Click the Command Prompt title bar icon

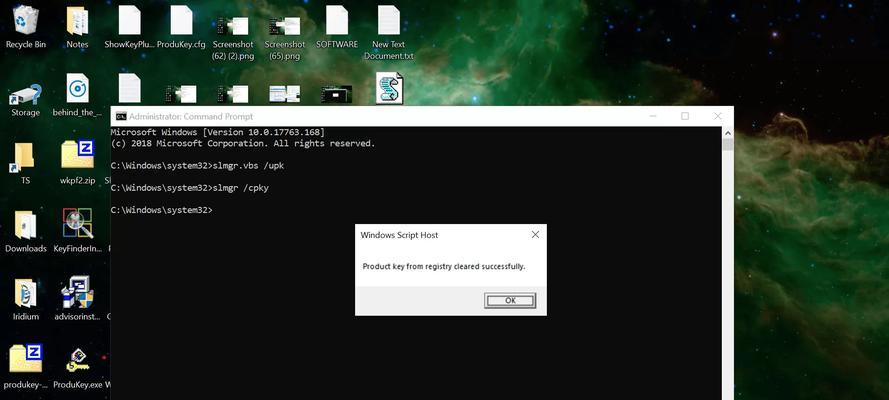point(121,116)
